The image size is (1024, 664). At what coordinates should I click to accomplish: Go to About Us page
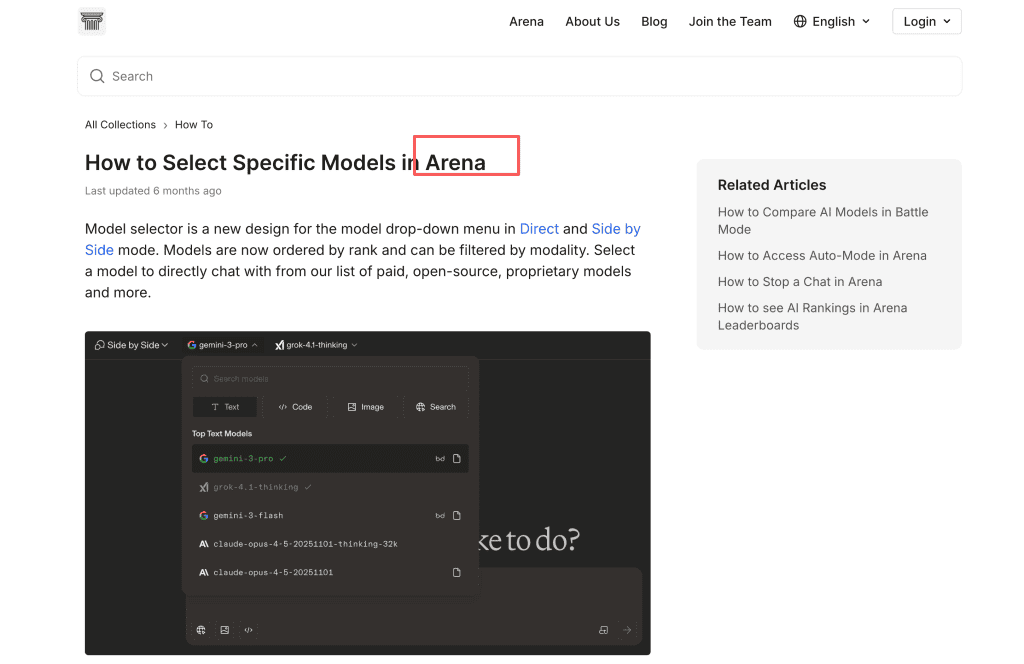[x=592, y=22]
